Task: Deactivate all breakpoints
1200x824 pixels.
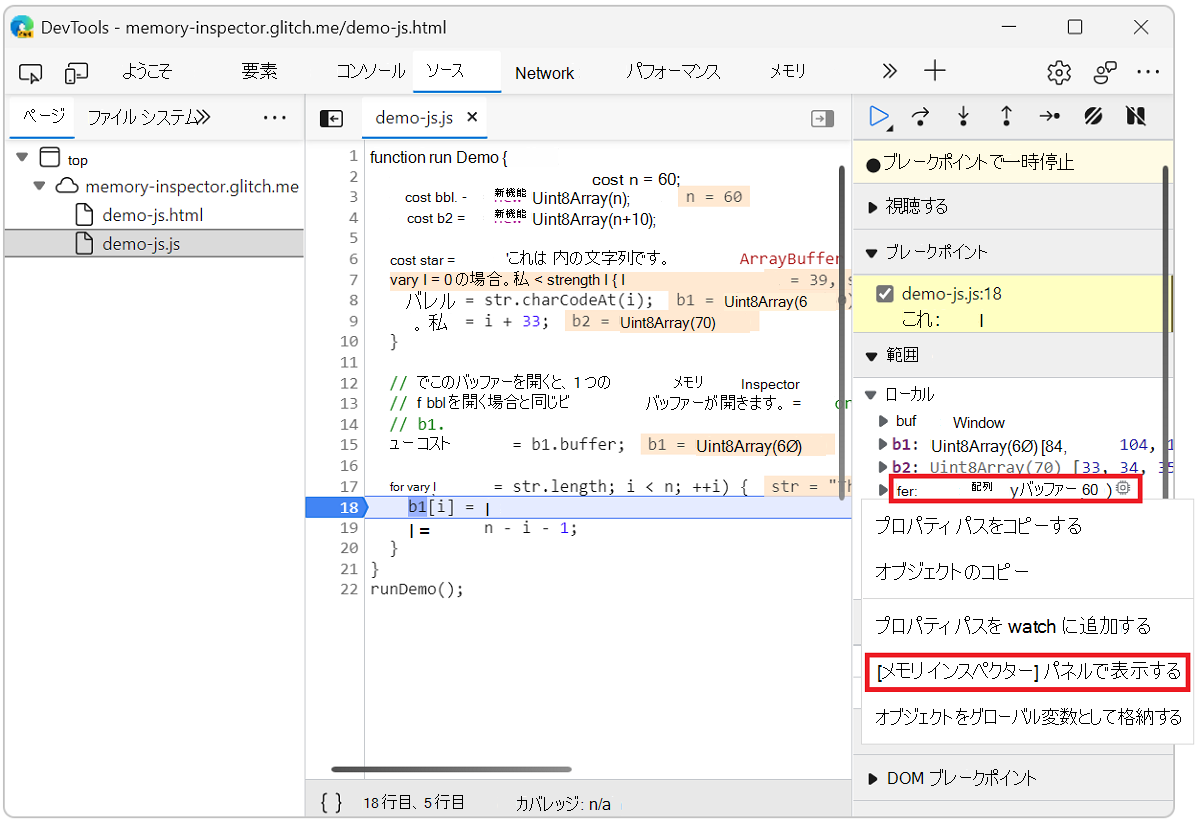Action: (x=1092, y=117)
